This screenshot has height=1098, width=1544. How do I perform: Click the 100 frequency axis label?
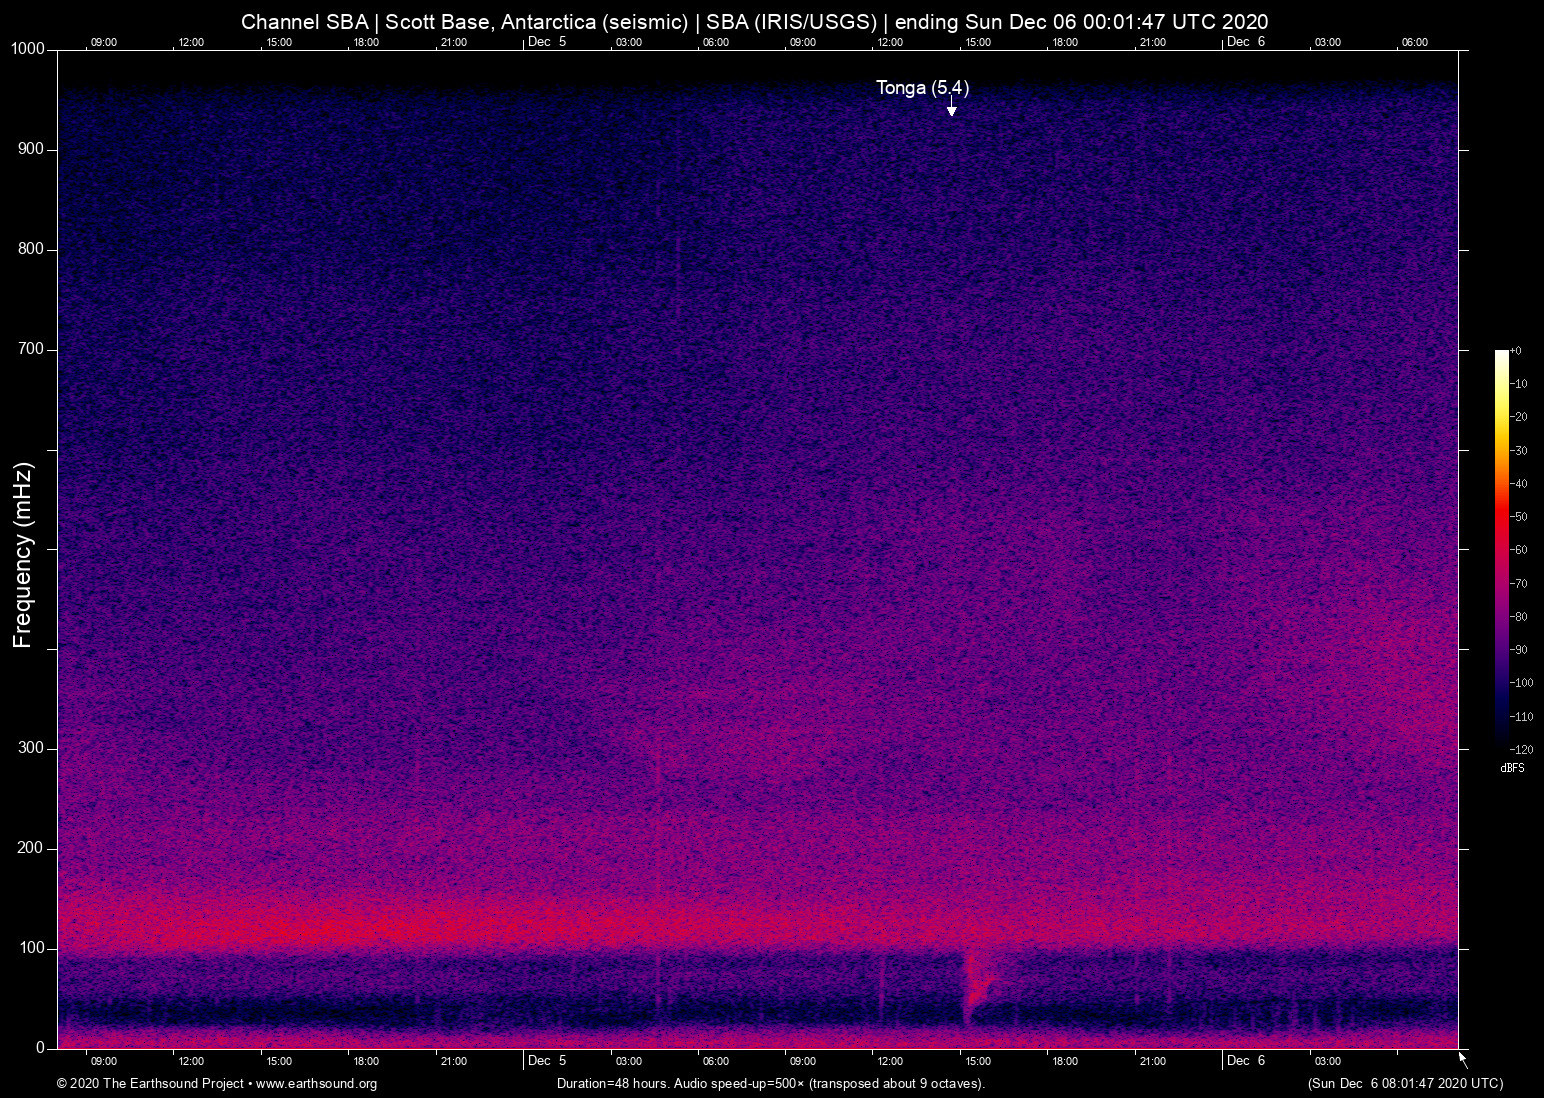pyautogui.click(x=31, y=948)
